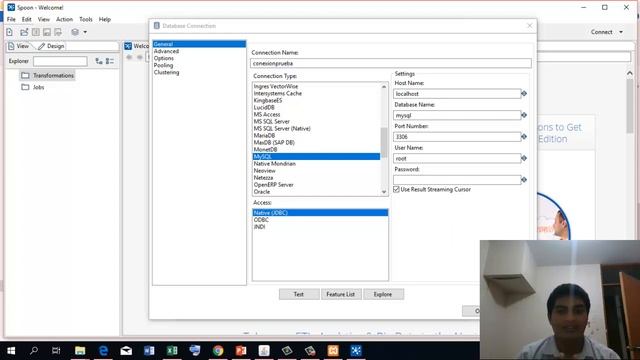Click the Connection Type list scroll-down arrow

pos(384,192)
